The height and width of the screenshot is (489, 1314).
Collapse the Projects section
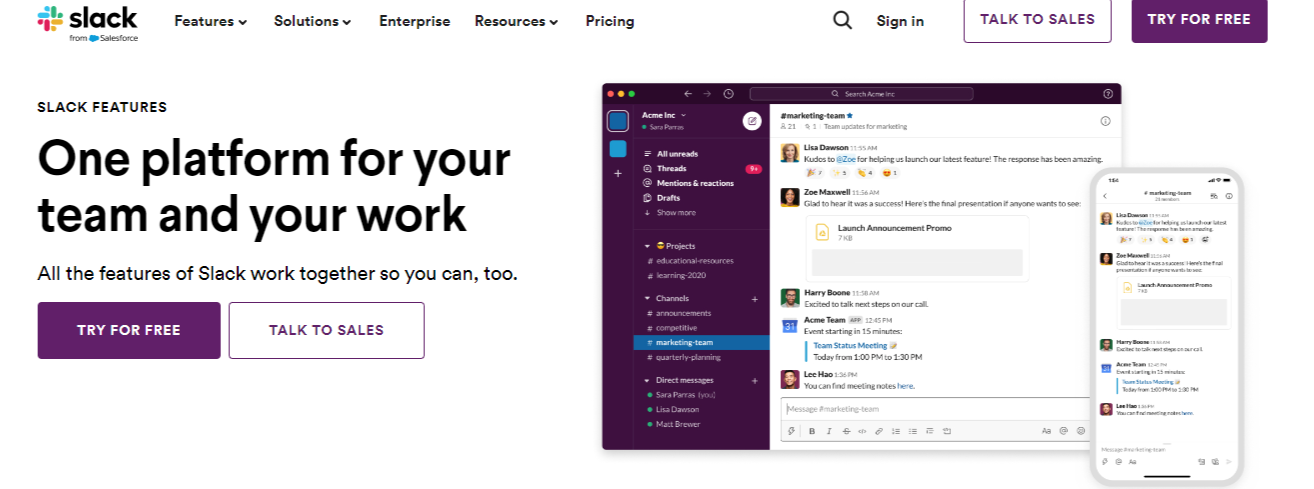(647, 246)
